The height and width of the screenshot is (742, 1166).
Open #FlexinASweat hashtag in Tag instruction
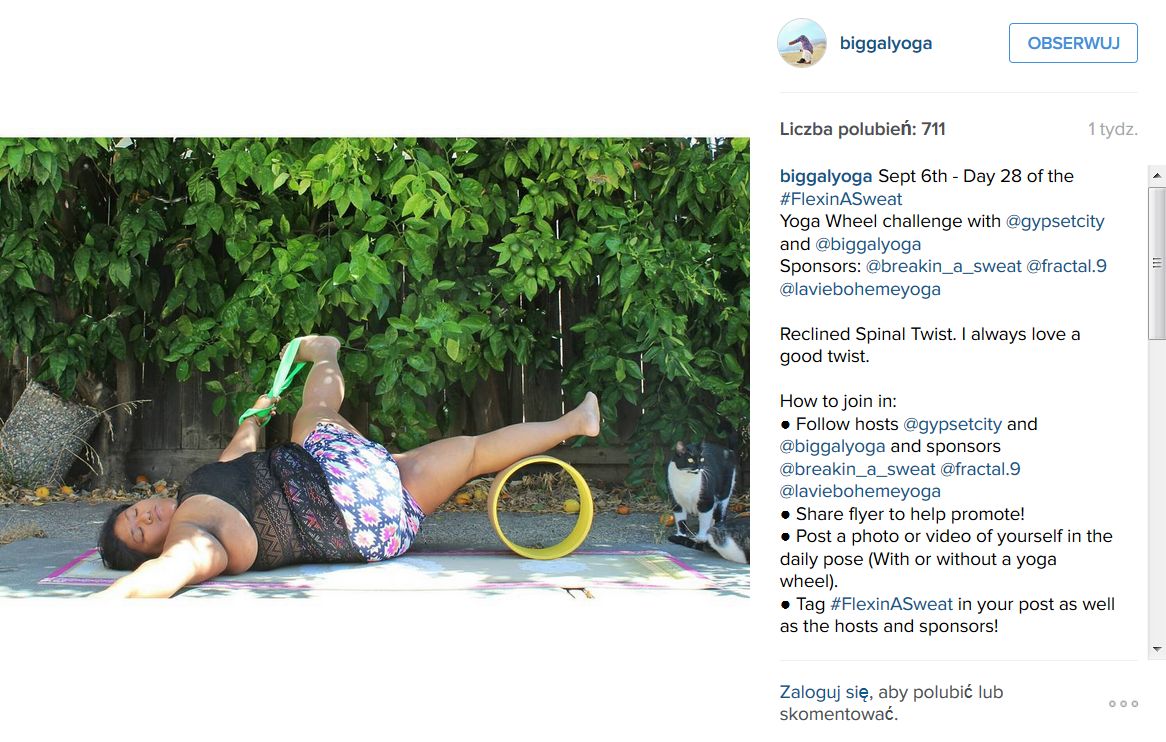click(x=891, y=604)
